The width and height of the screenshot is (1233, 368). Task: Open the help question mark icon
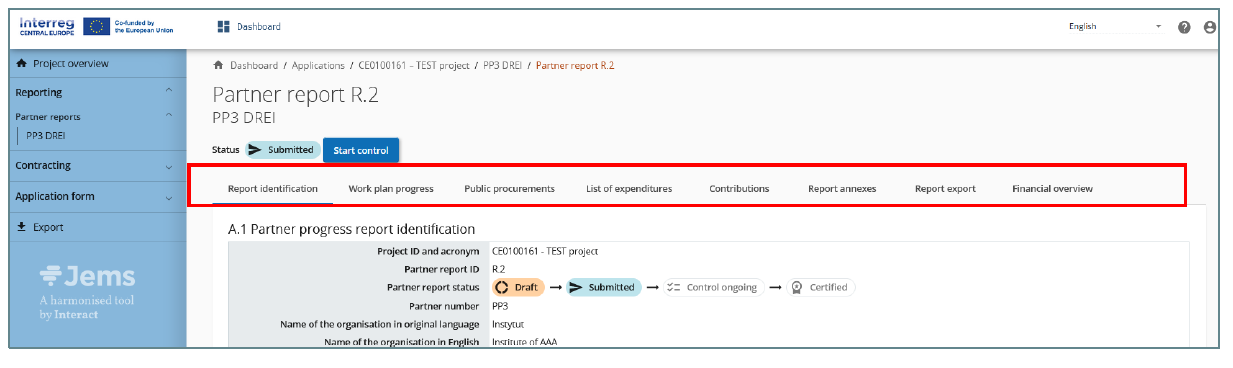[x=1184, y=27]
